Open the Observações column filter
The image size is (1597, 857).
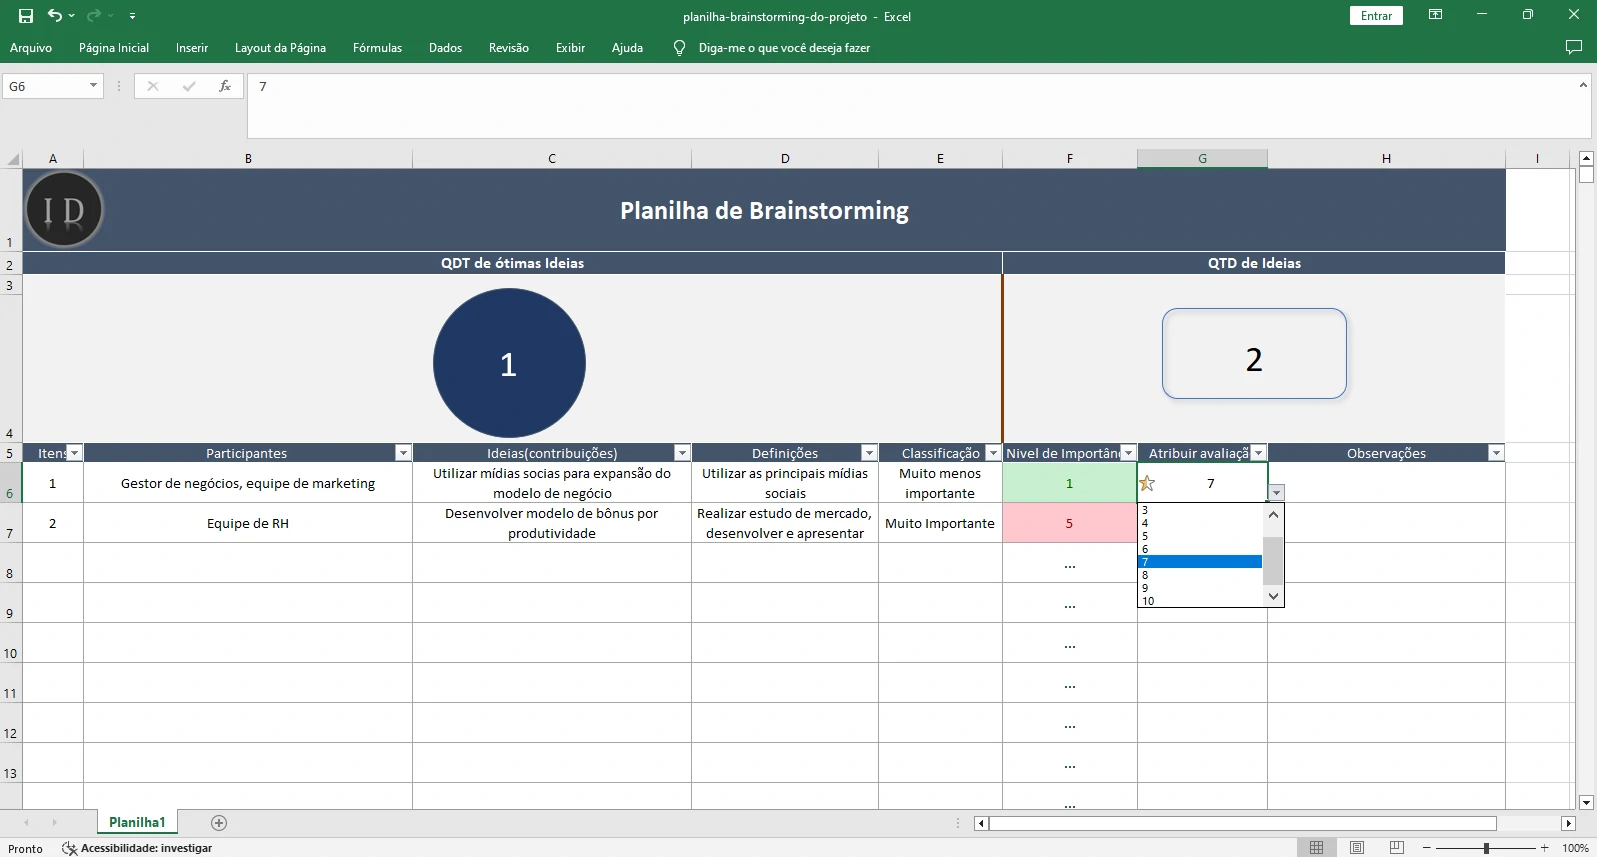click(x=1496, y=453)
